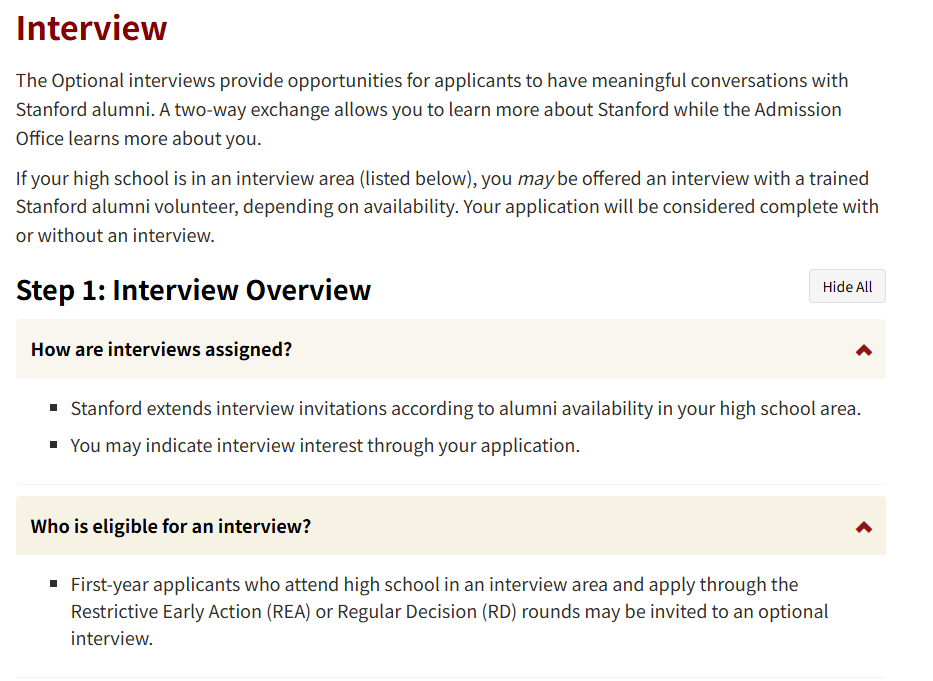
Task: Click the Hide All button
Action: (847, 286)
